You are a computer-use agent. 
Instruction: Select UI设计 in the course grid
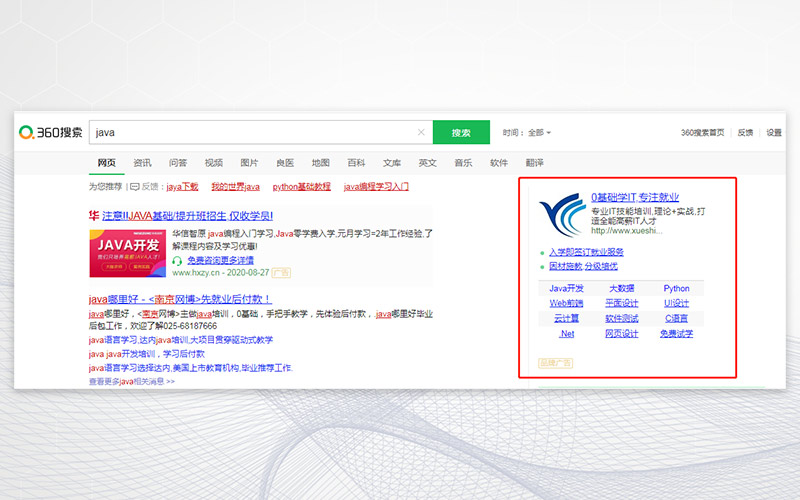(677, 303)
